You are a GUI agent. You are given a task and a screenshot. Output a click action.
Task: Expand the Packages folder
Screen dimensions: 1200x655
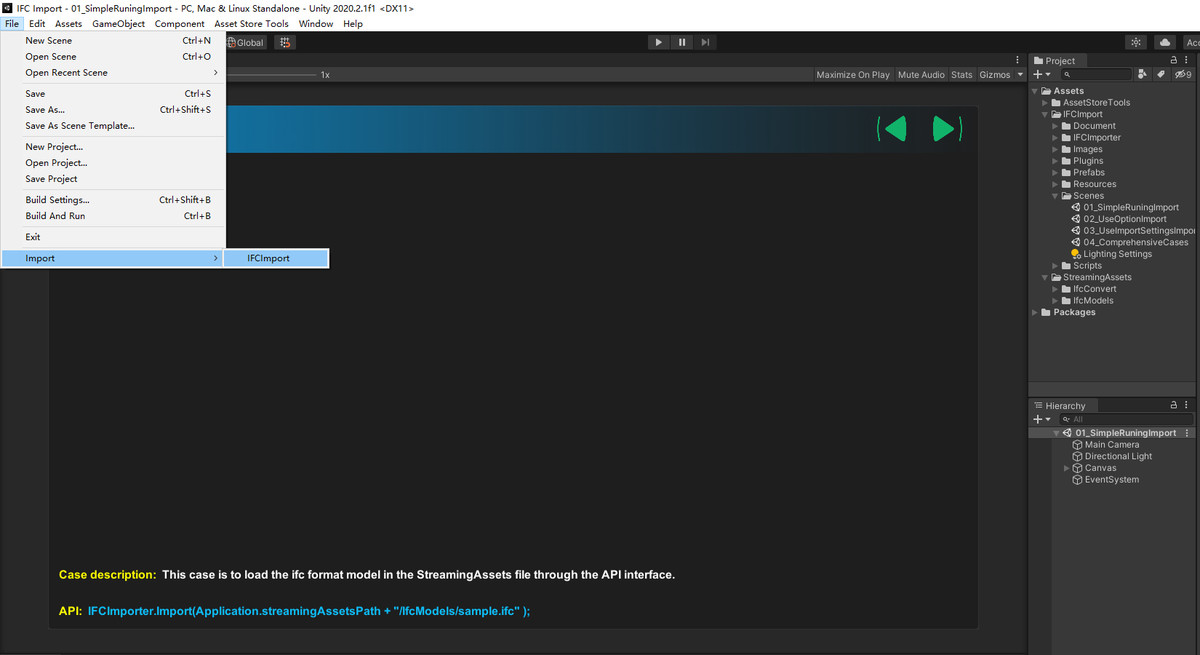(1035, 312)
